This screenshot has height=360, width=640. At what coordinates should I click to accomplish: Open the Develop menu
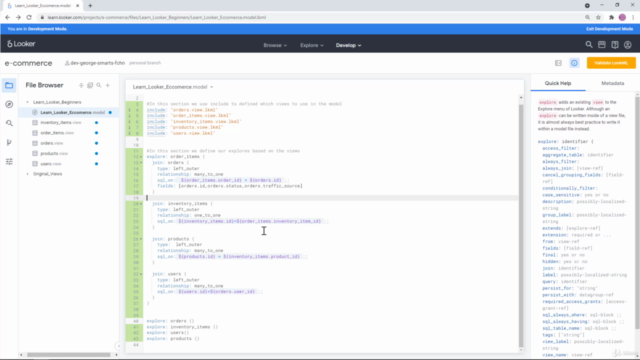click(349, 45)
